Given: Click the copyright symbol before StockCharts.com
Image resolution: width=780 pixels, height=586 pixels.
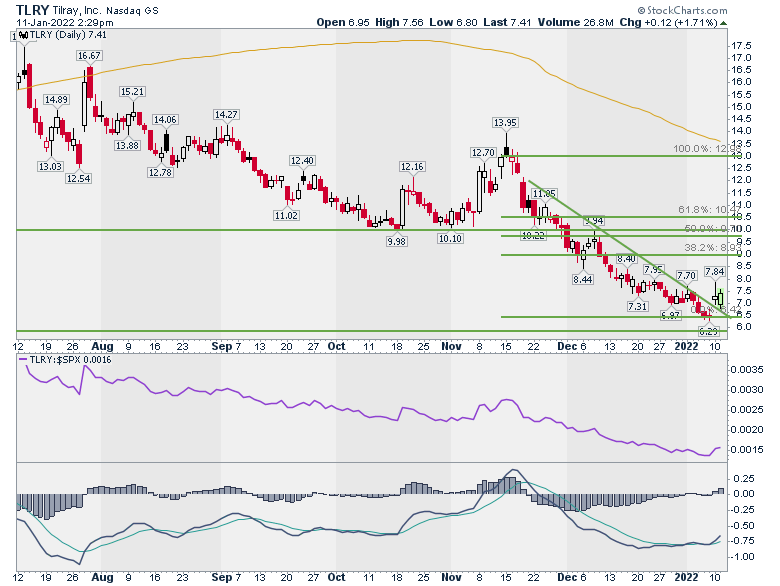Looking at the screenshot, I should pyautogui.click(x=641, y=10).
